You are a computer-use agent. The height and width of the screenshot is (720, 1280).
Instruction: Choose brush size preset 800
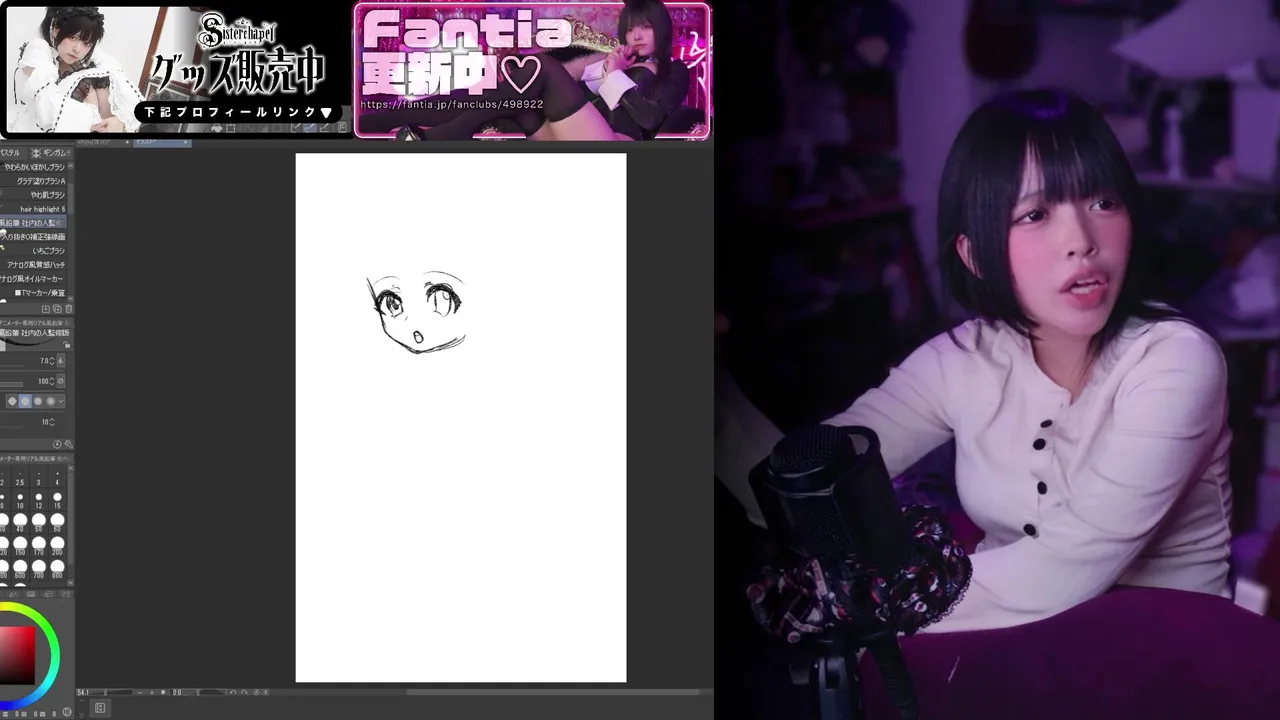(57, 568)
